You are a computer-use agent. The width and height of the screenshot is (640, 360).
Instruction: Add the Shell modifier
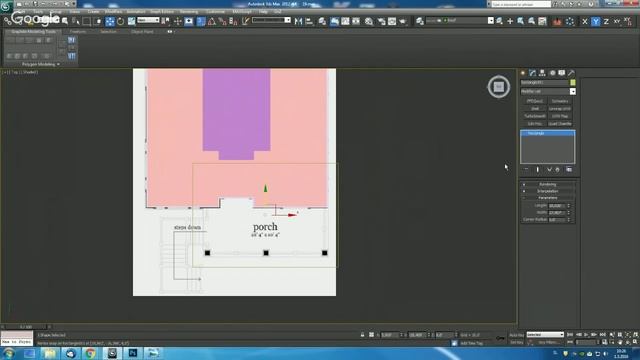(x=535, y=109)
